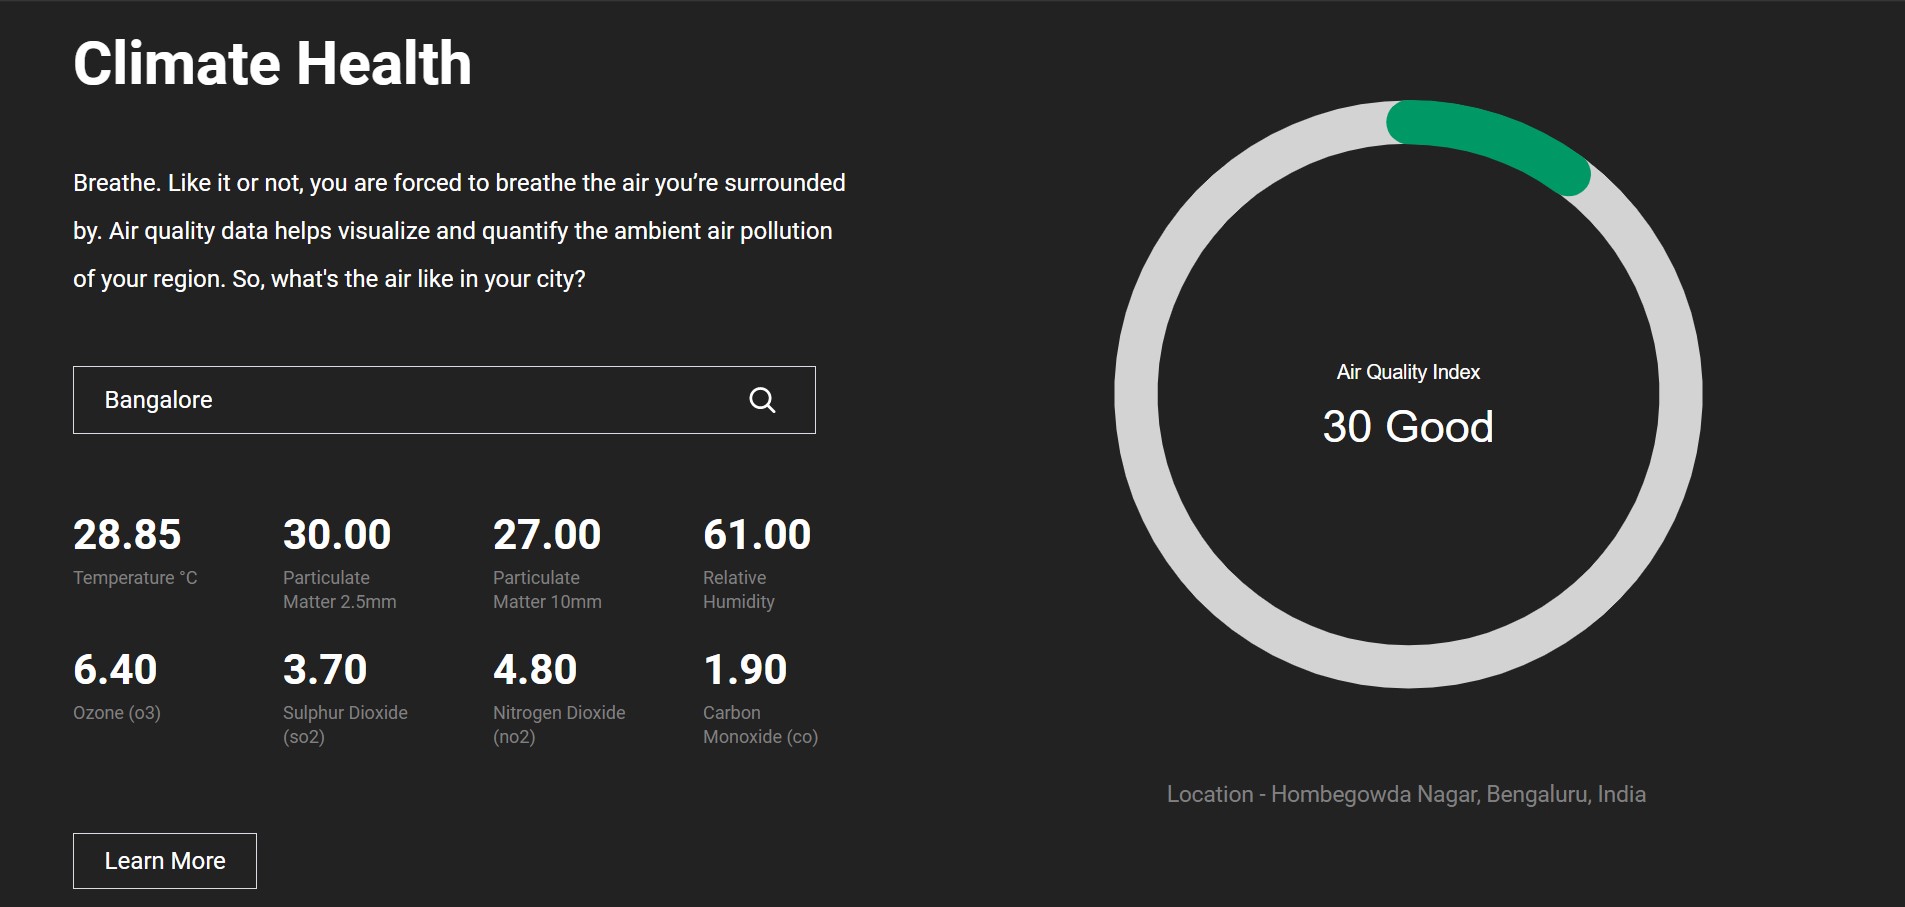This screenshot has height=907, width=1905.
Task: Click the Particulate Matter 10mm reading
Action: 547,536
